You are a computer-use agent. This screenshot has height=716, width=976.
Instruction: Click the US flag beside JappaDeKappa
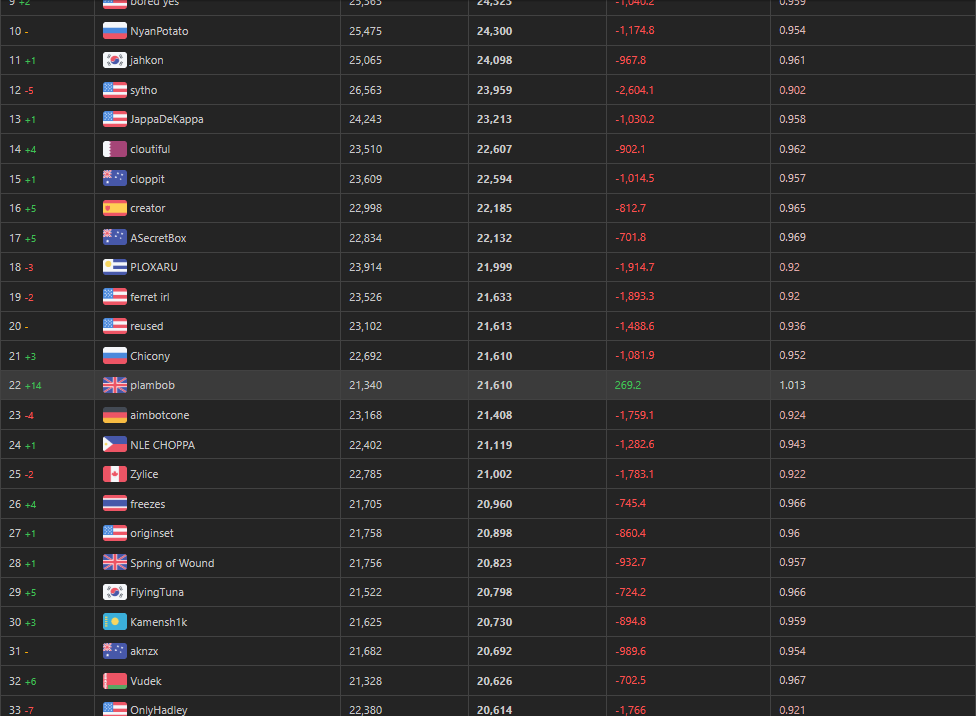(x=115, y=119)
